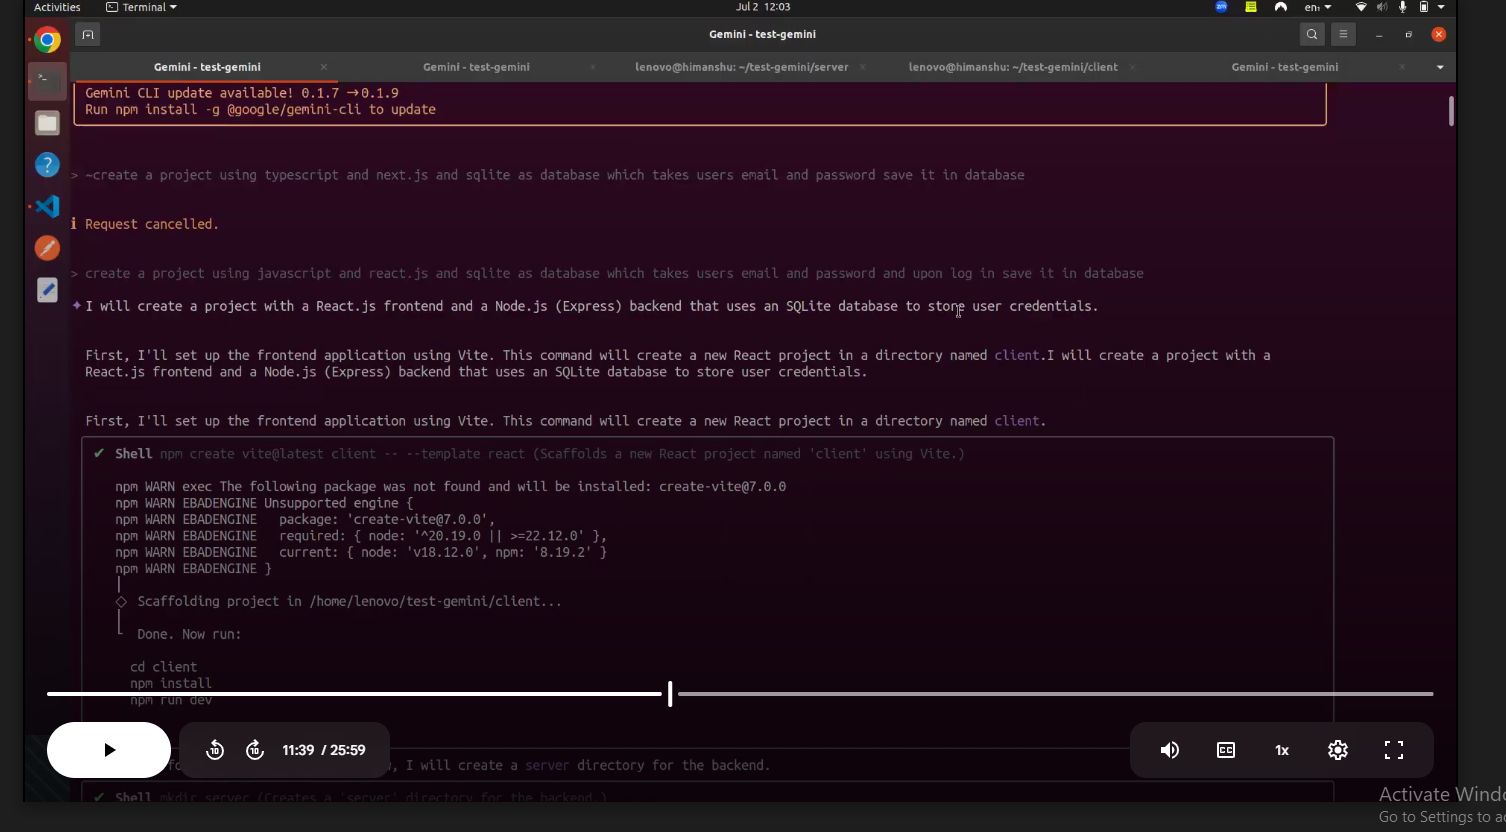
Task: Click the required node version line
Action: [x=360, y=536]
